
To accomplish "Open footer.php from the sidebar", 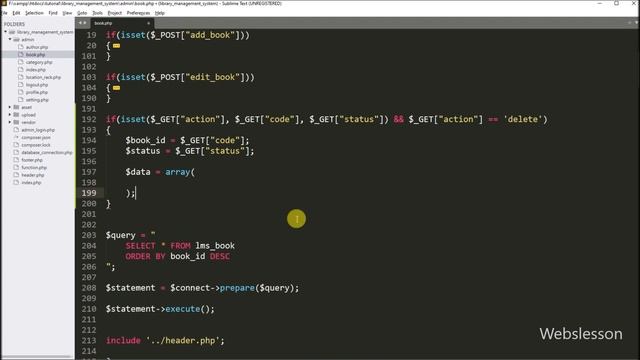I will pos(32,160).
